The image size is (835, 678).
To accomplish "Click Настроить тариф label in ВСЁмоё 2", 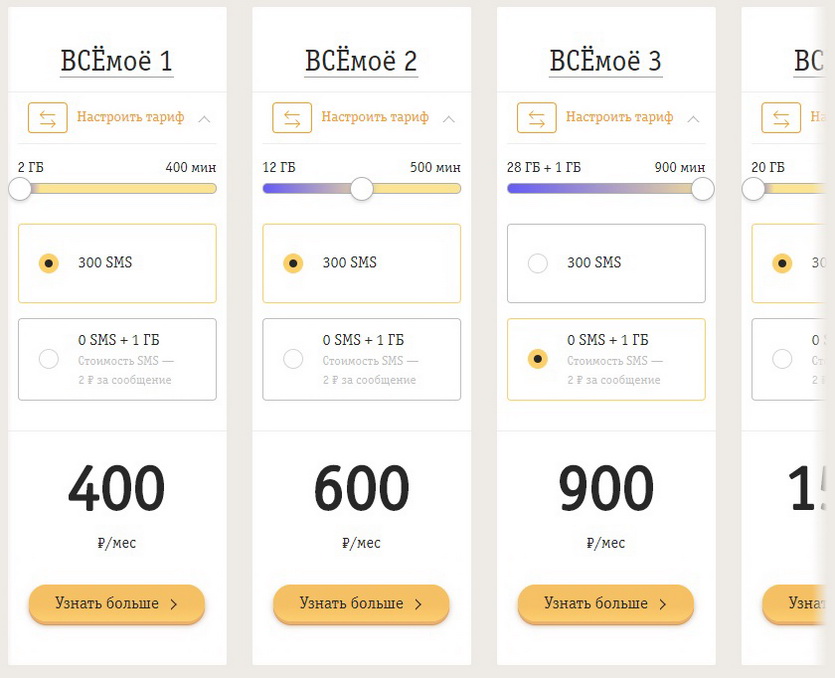I will click(375, 117).
